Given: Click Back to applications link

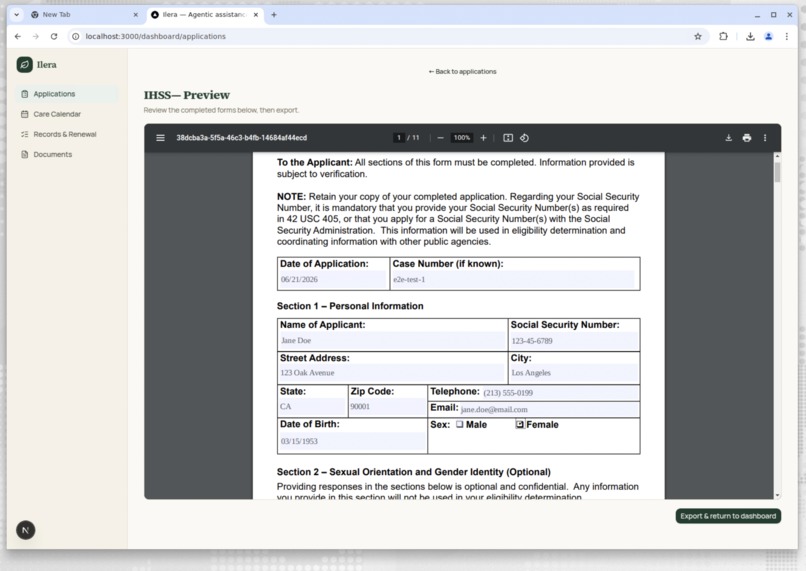Looking at the screenshot, I should [x=463, y=71].
